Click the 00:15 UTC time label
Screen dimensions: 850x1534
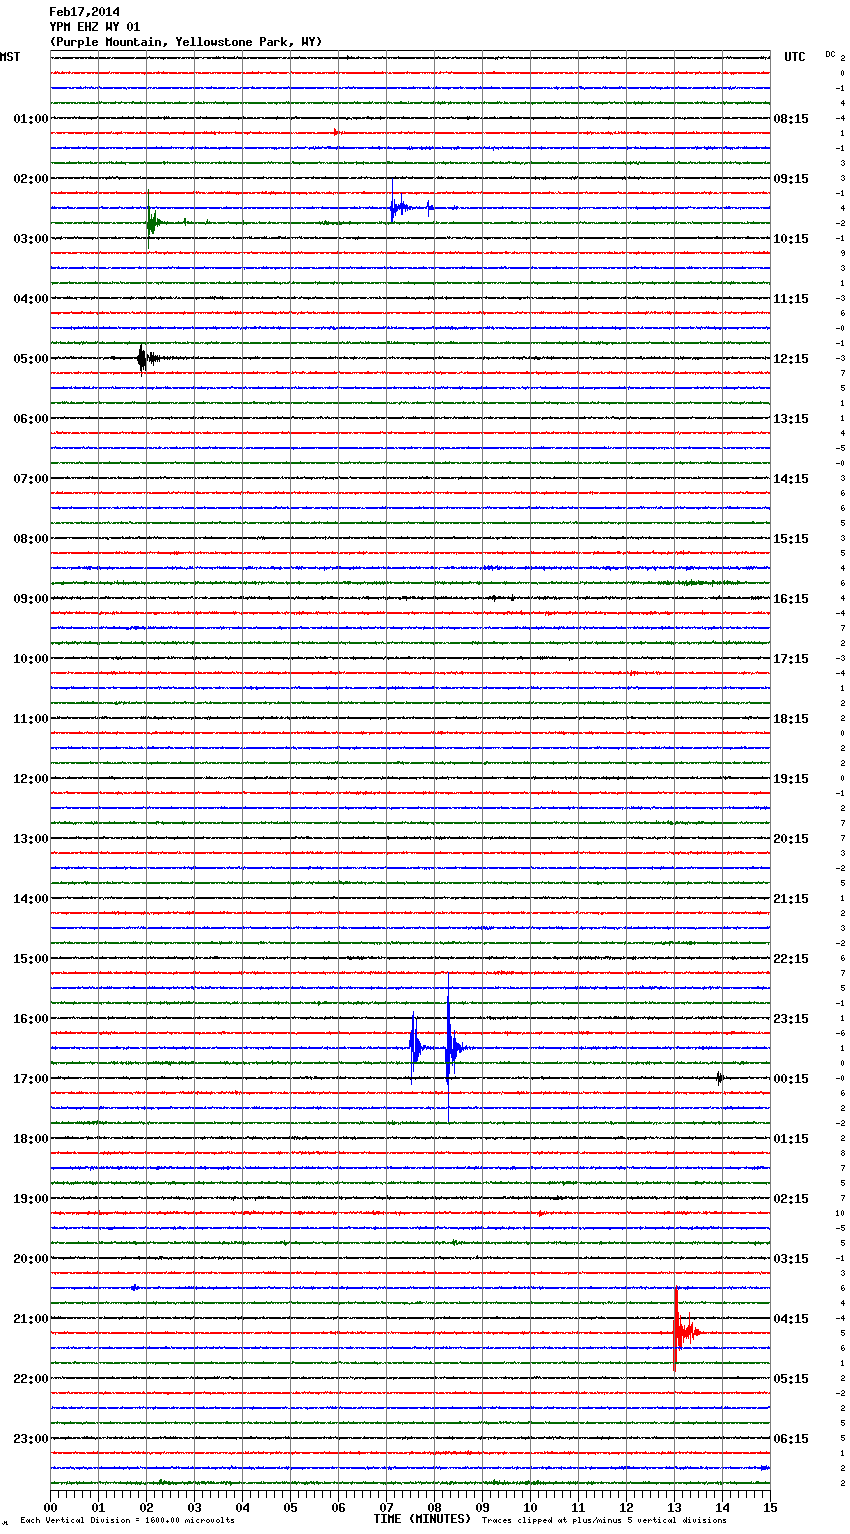tap(791, 1079)
